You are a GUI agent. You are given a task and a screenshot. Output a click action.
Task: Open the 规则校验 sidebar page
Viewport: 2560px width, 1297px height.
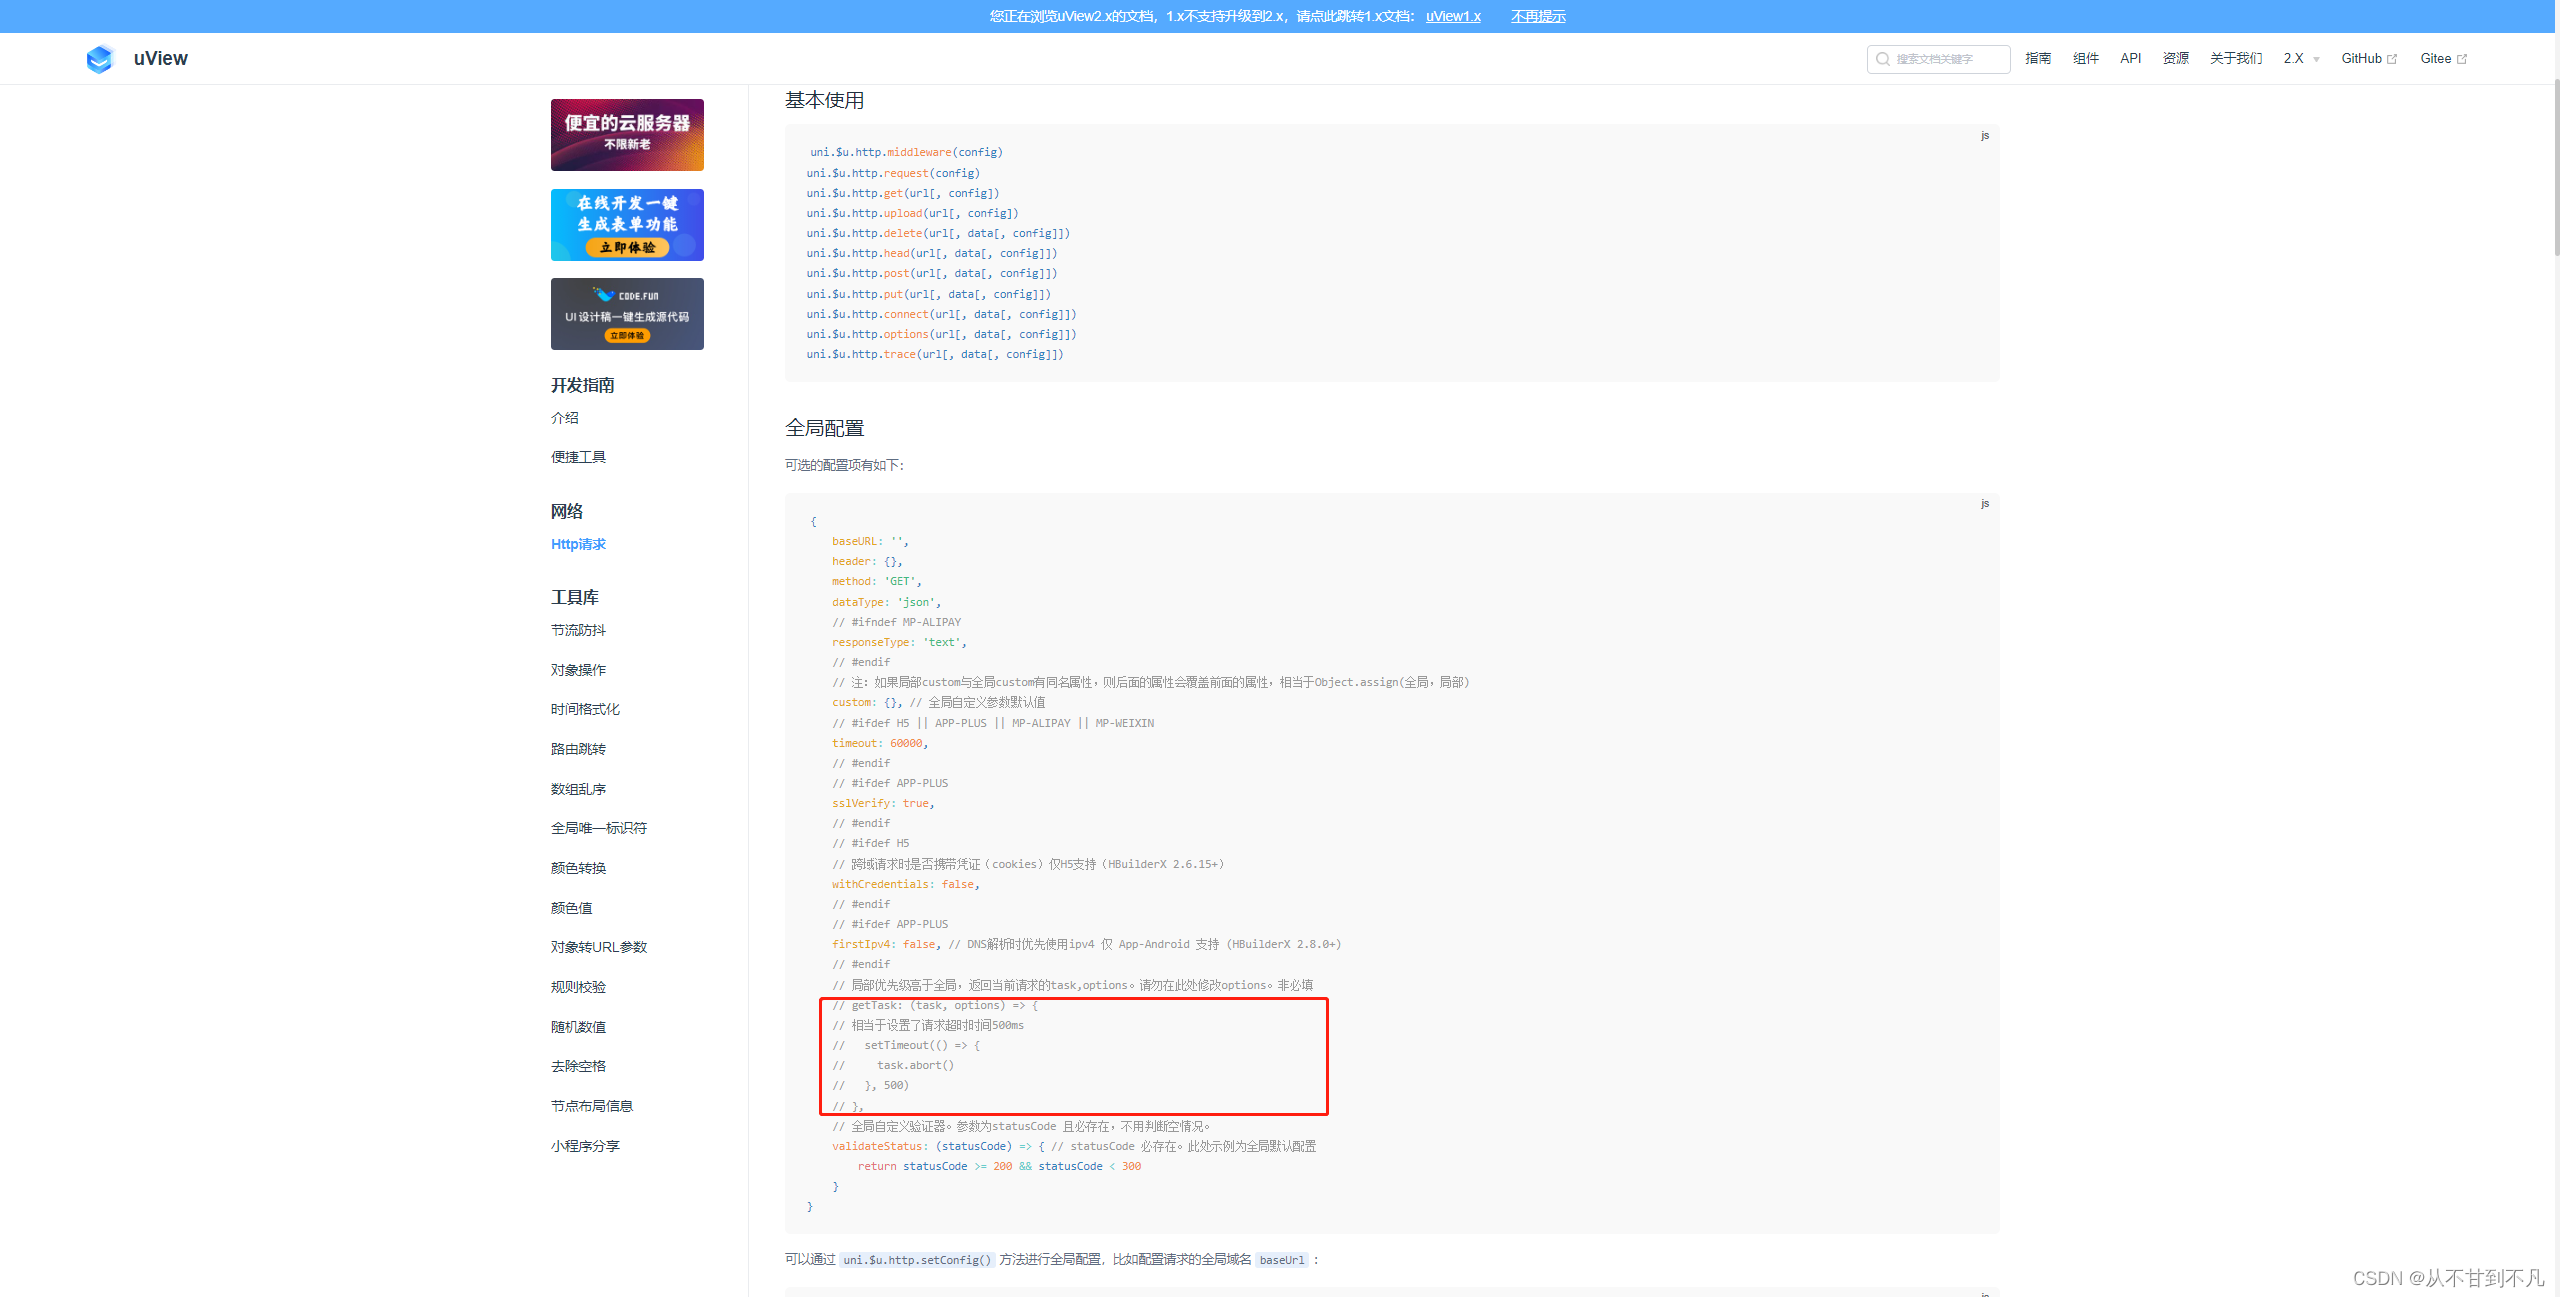point(578,987)
